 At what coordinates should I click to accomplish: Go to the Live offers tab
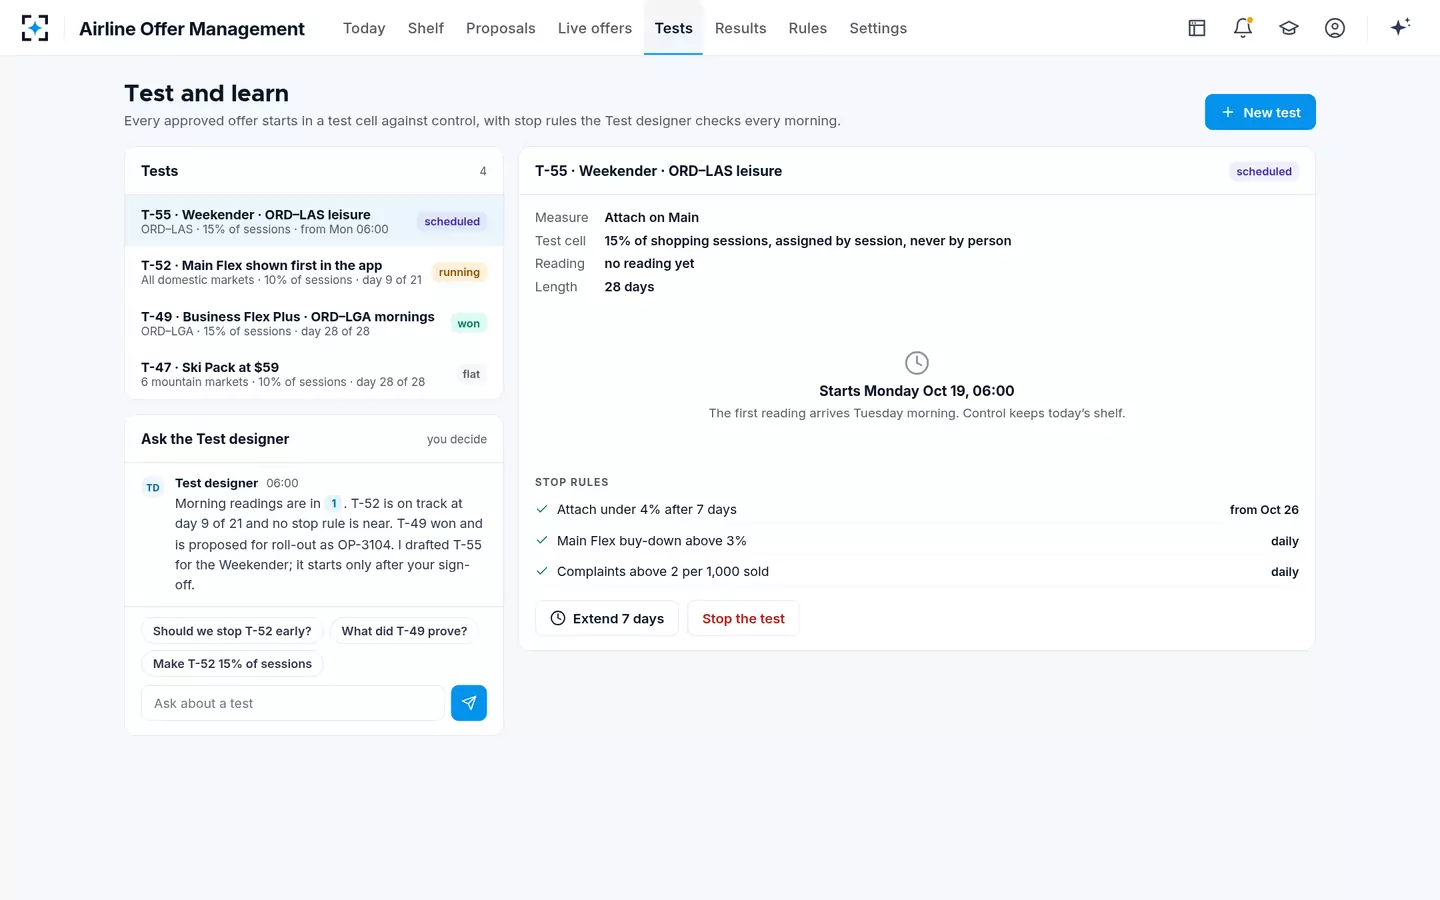pyautogui.click(x=595, y=28)
